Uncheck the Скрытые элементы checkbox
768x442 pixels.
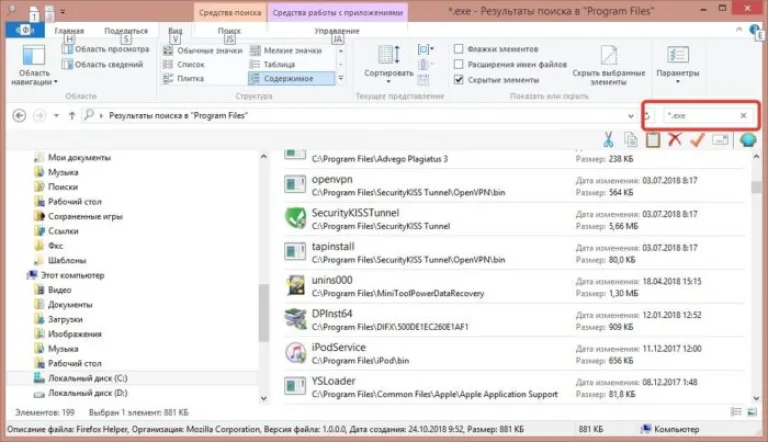tap(458, 79)
